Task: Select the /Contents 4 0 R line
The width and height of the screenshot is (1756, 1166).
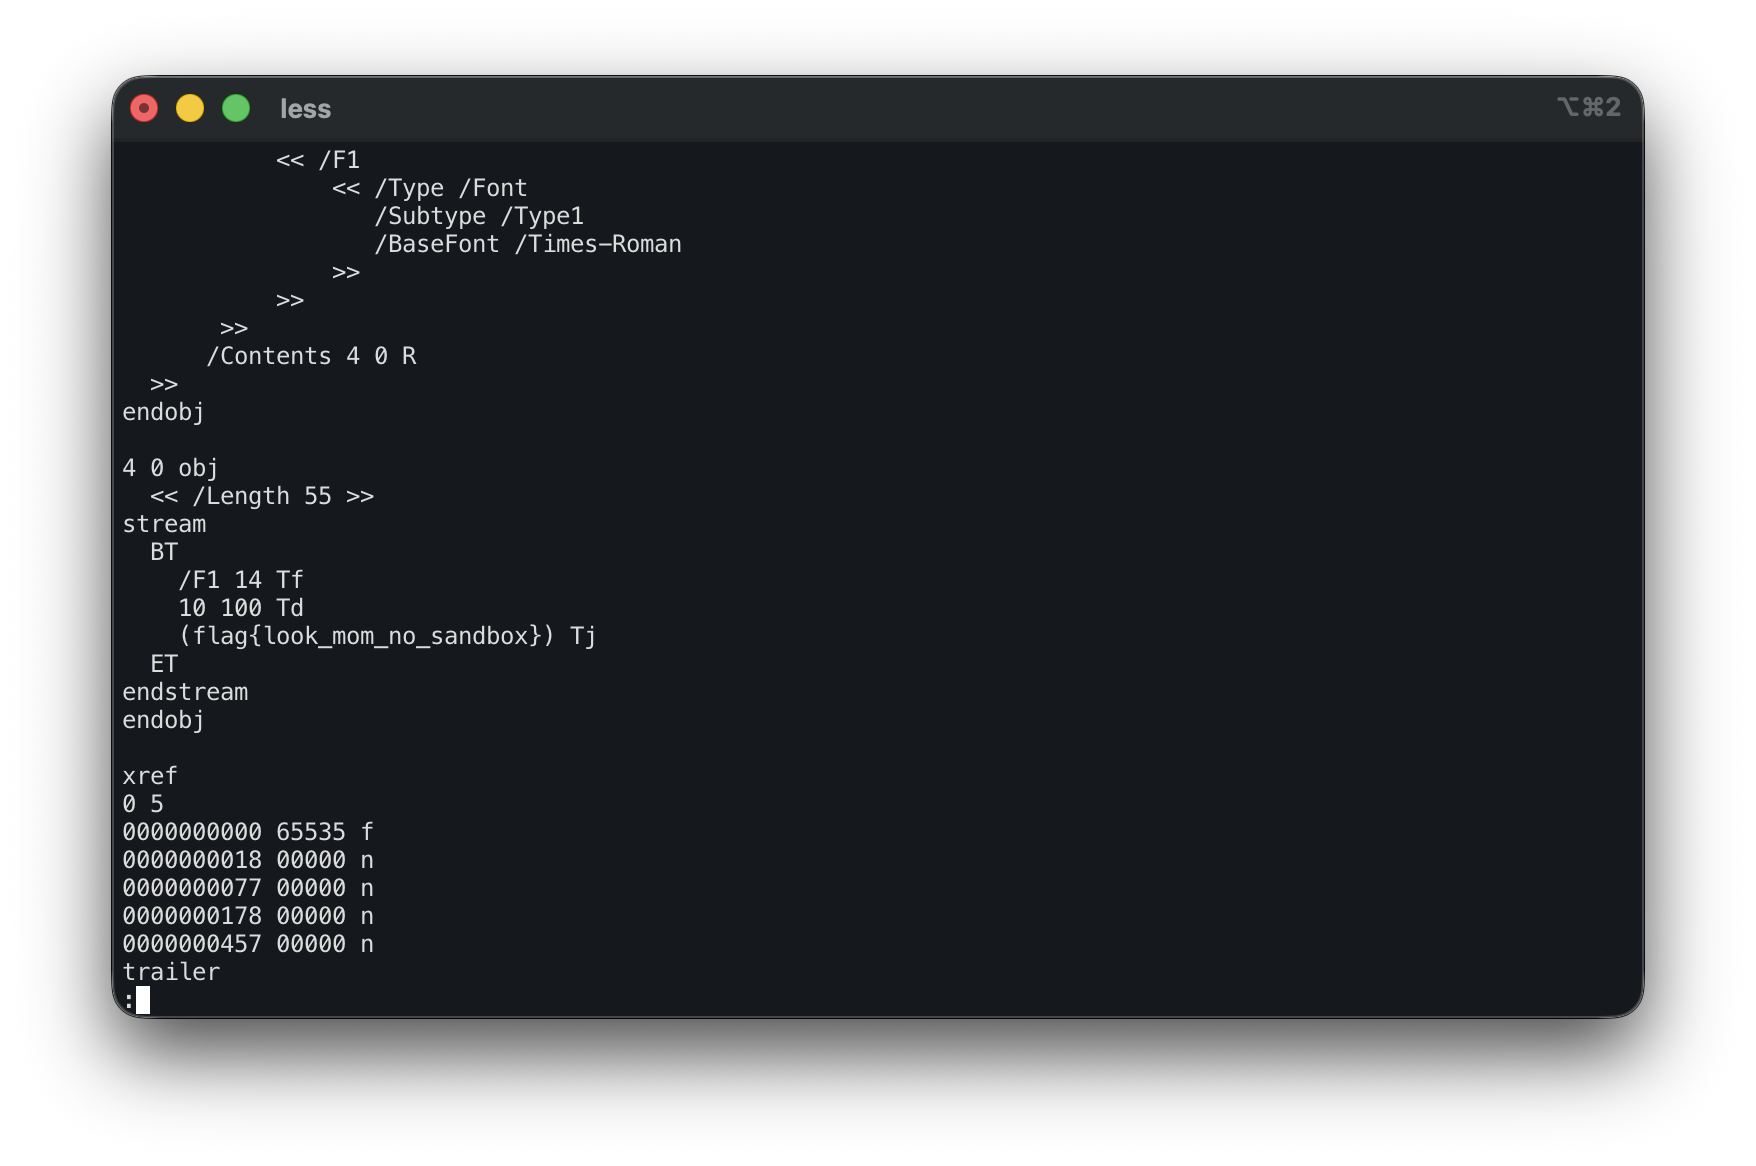Action: (x=311, y=356)
